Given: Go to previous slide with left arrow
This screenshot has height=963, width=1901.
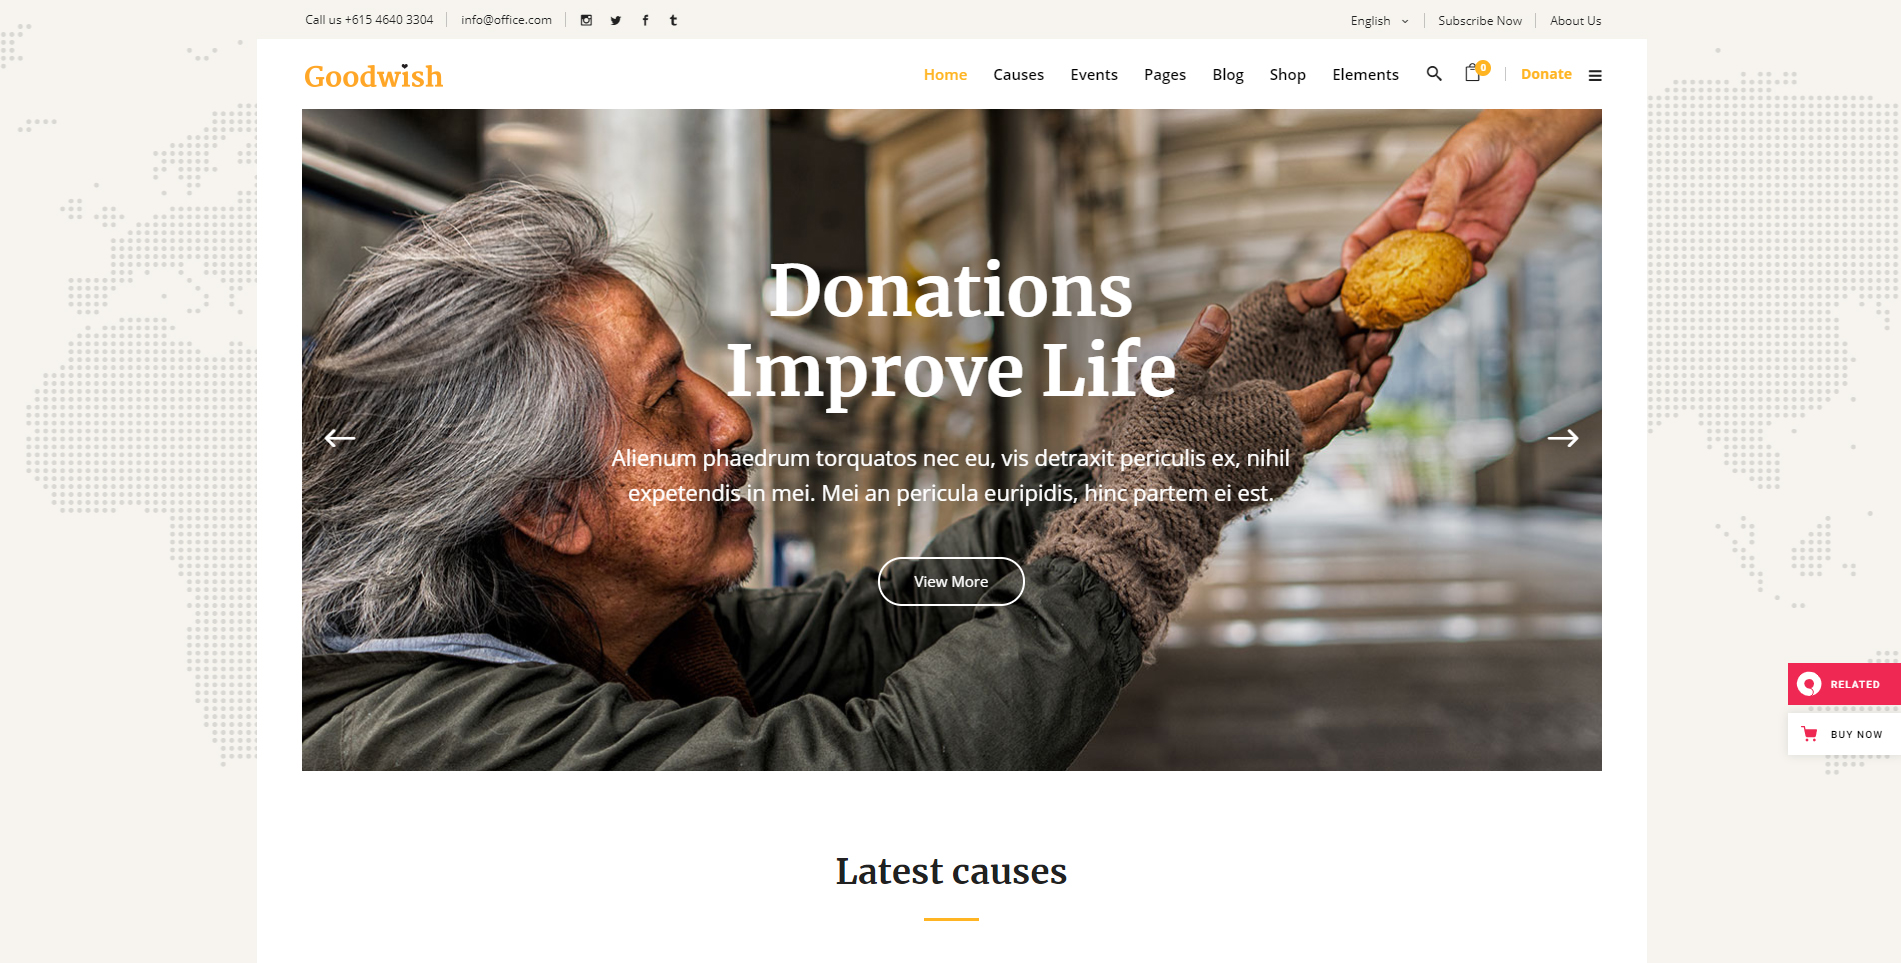Looking at the screenshot, I should pyautogui.click(x=340, y=438).
